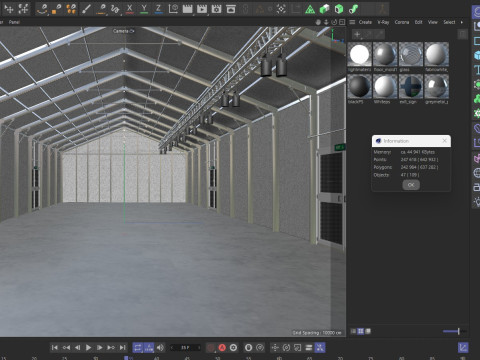
Task: Click the paint brush tool icon
Action: click(x=86, y=9)
